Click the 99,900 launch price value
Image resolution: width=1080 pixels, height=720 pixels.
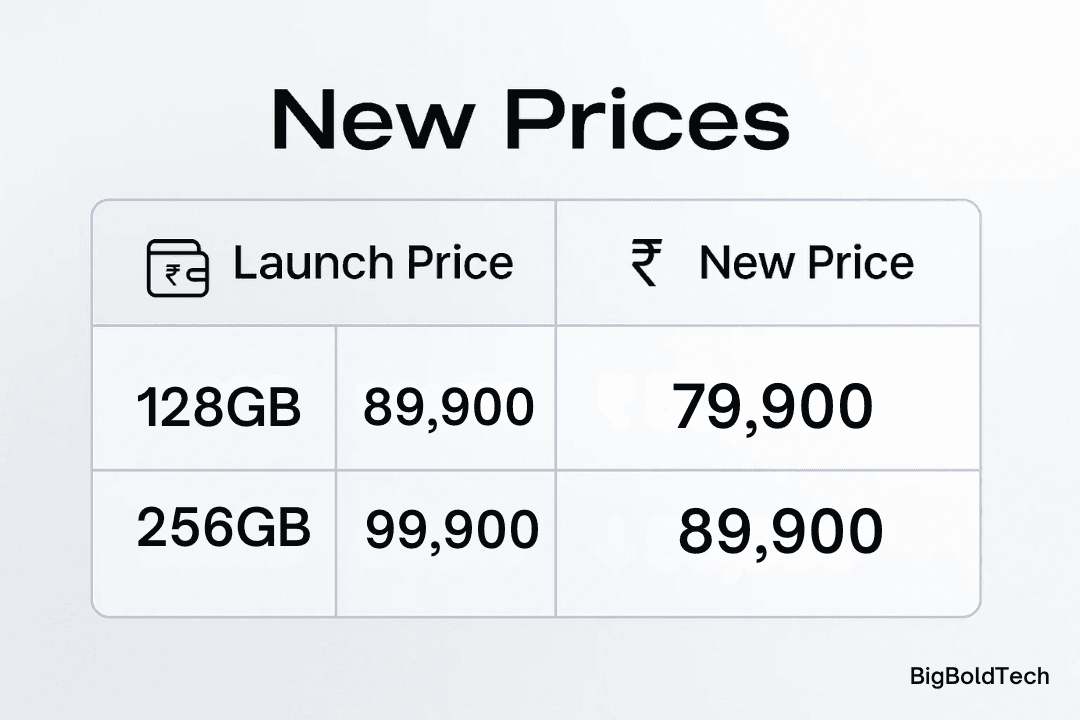click(x=451, y=529)
